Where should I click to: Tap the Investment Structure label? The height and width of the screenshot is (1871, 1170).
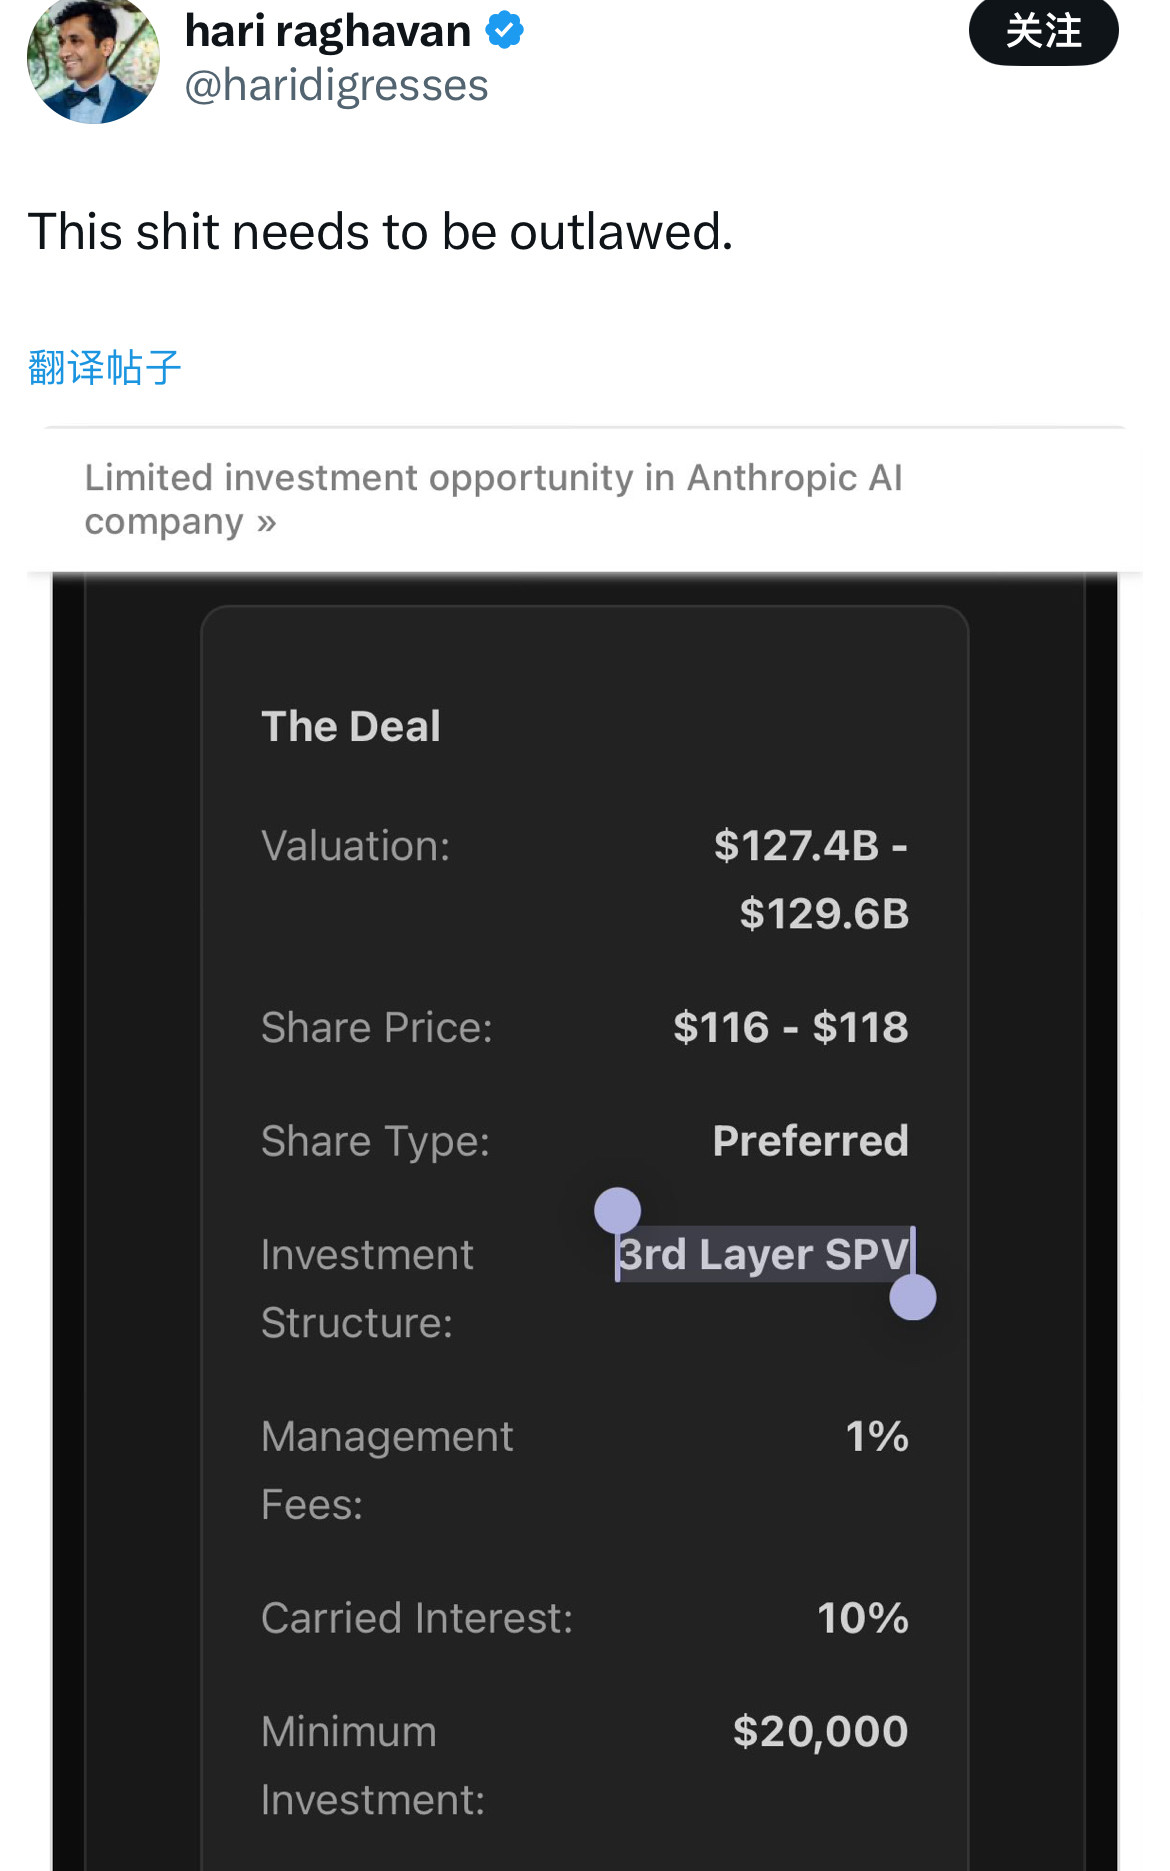tap(367, 1288)
